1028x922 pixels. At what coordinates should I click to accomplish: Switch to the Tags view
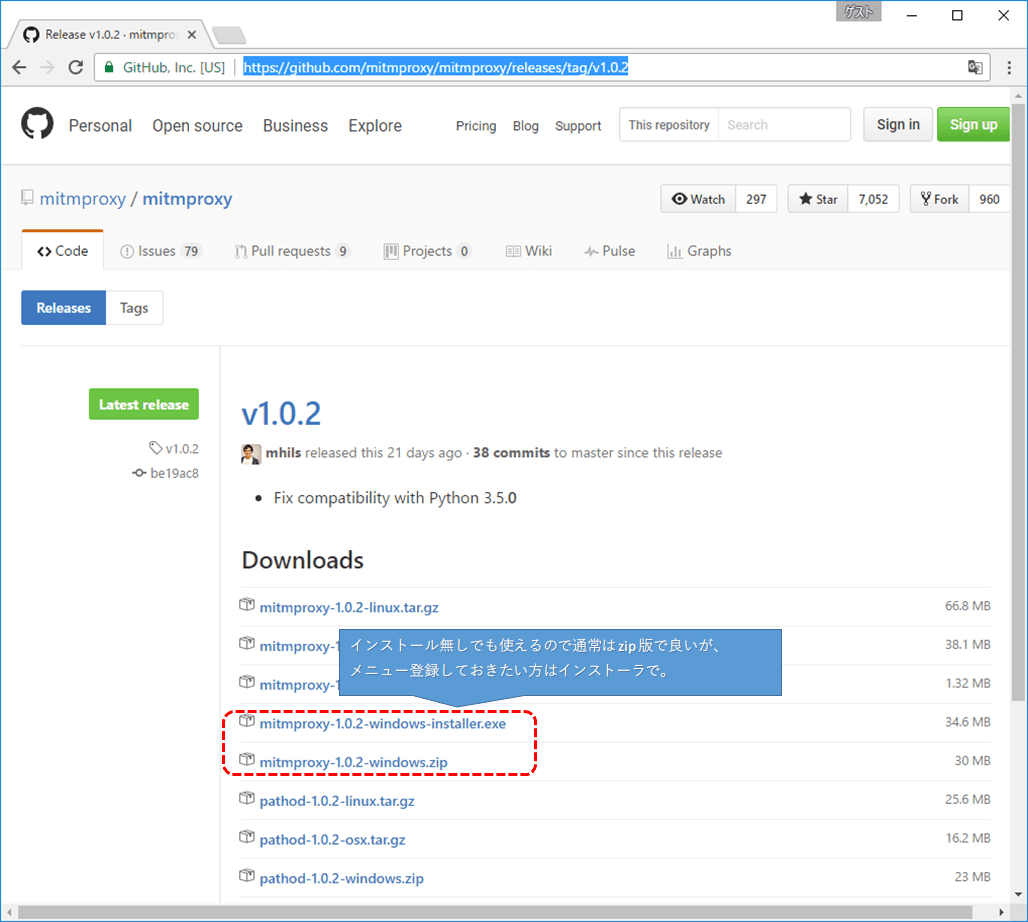[x=134, y=308]
